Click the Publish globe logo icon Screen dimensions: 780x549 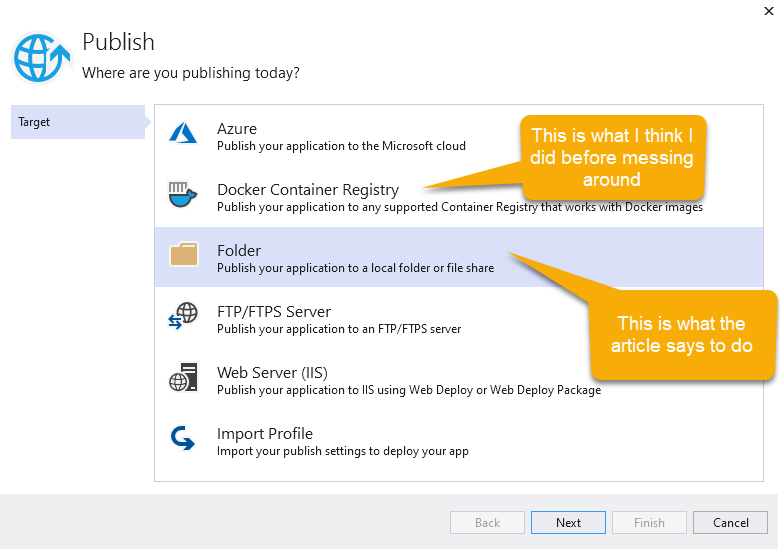[x=41, y=58]
